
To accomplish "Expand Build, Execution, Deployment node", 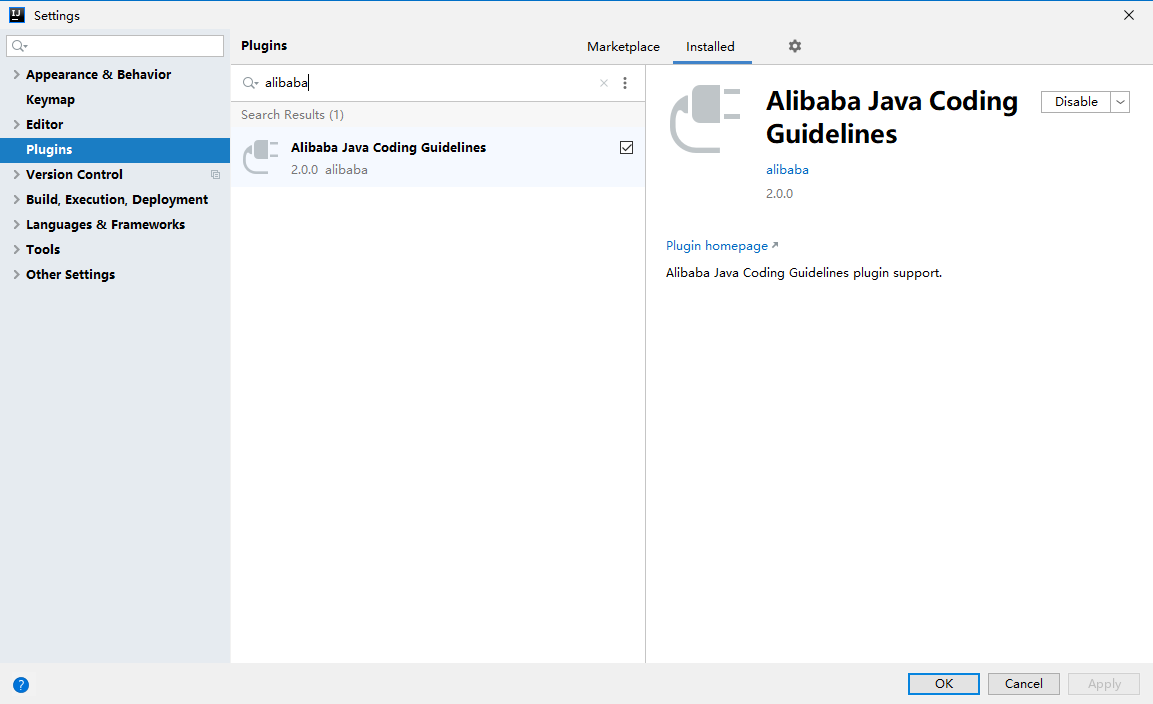I will tap(16, 199).
